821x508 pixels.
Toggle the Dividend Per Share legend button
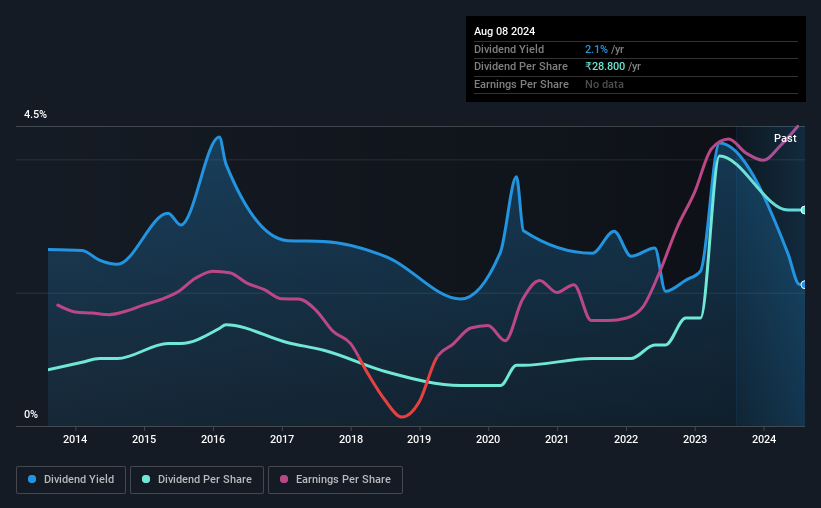[197, 480]
